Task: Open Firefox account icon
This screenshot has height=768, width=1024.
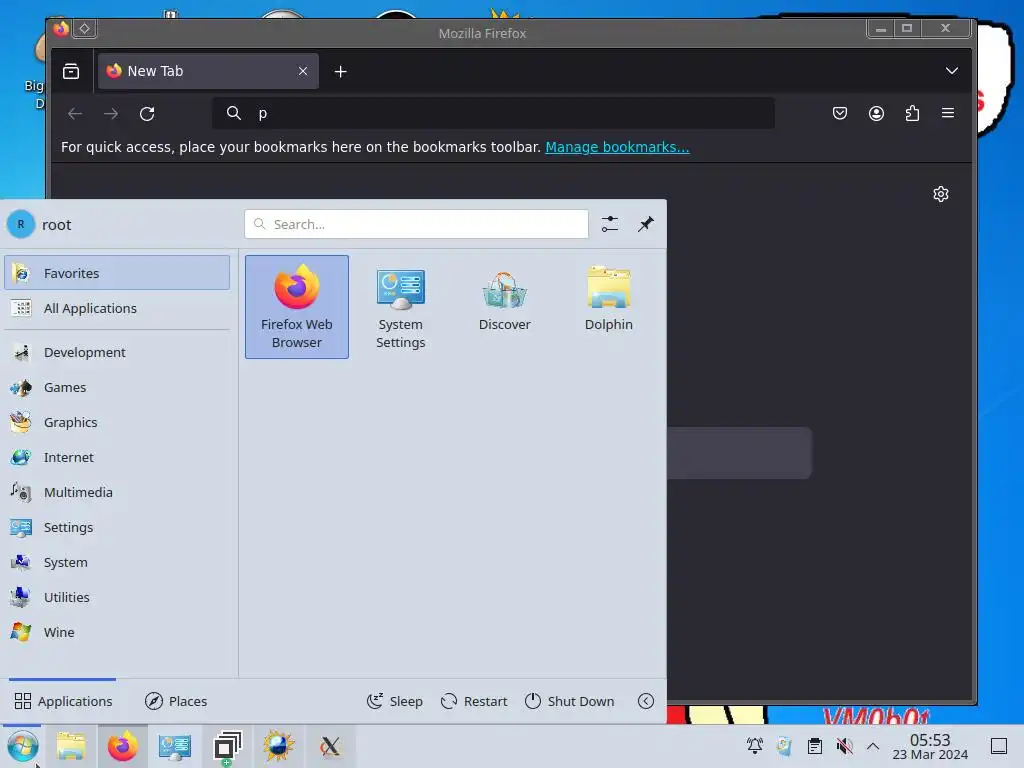Action: point(876,114)
